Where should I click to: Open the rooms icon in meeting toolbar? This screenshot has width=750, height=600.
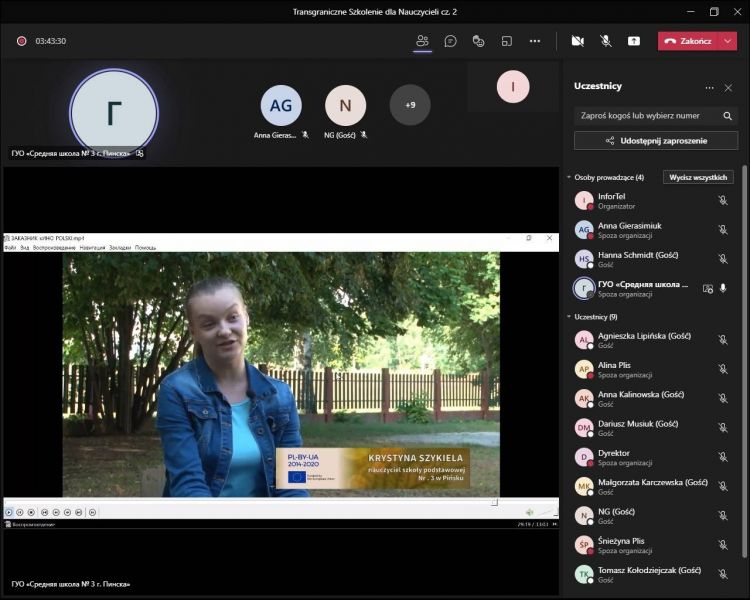click(x=506, y=41)
